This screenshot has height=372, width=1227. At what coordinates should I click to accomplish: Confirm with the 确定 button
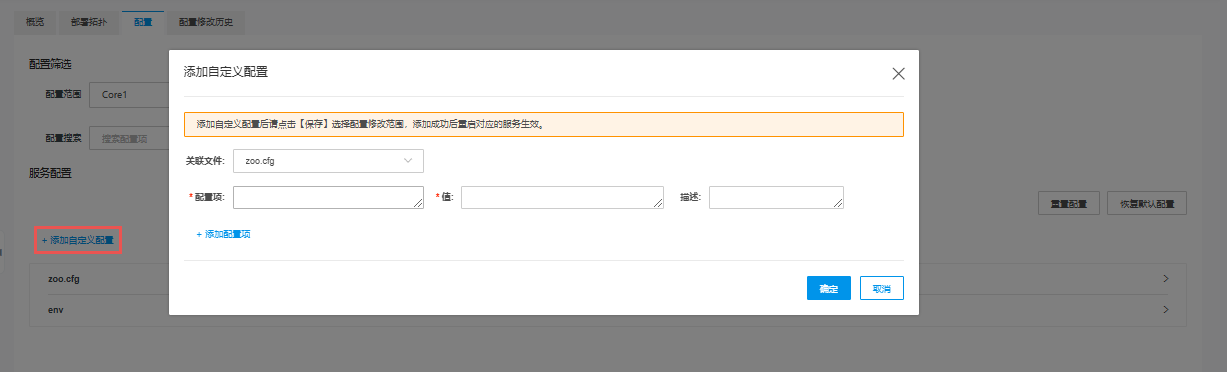[829, 288]
